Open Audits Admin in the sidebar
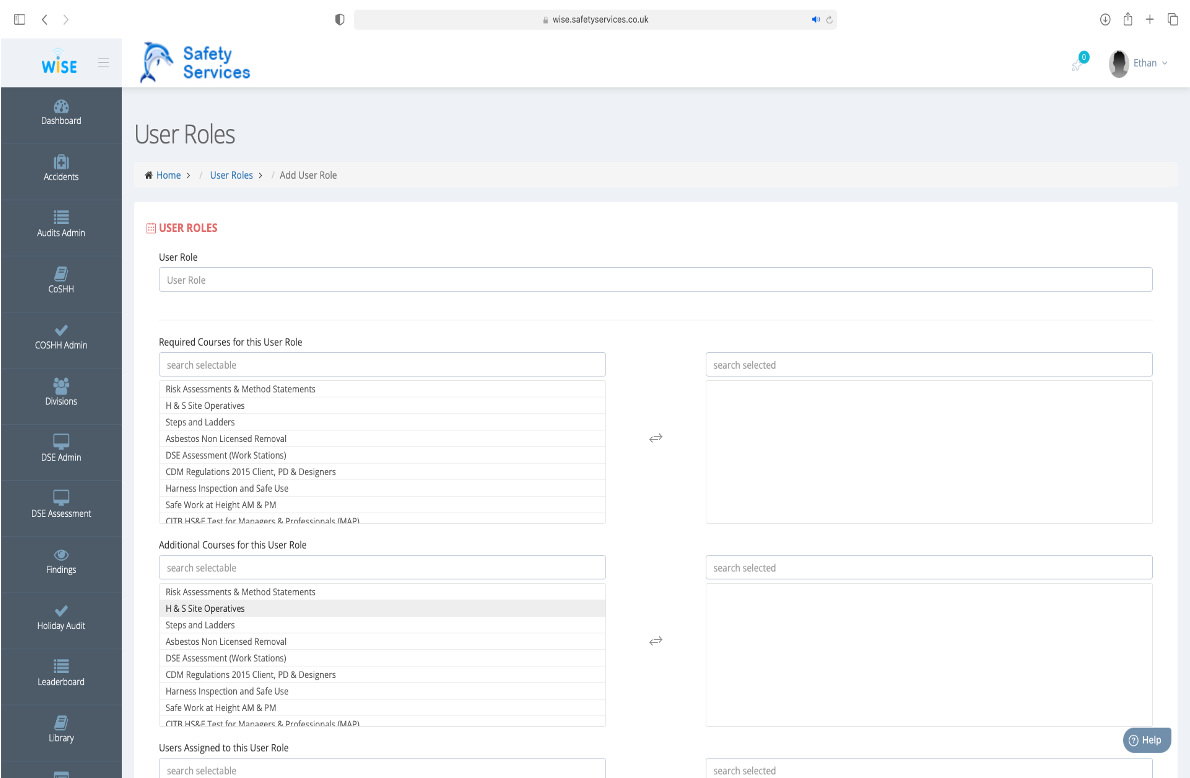The height and width of the screenshot is (778, 1190). [61, 225]
